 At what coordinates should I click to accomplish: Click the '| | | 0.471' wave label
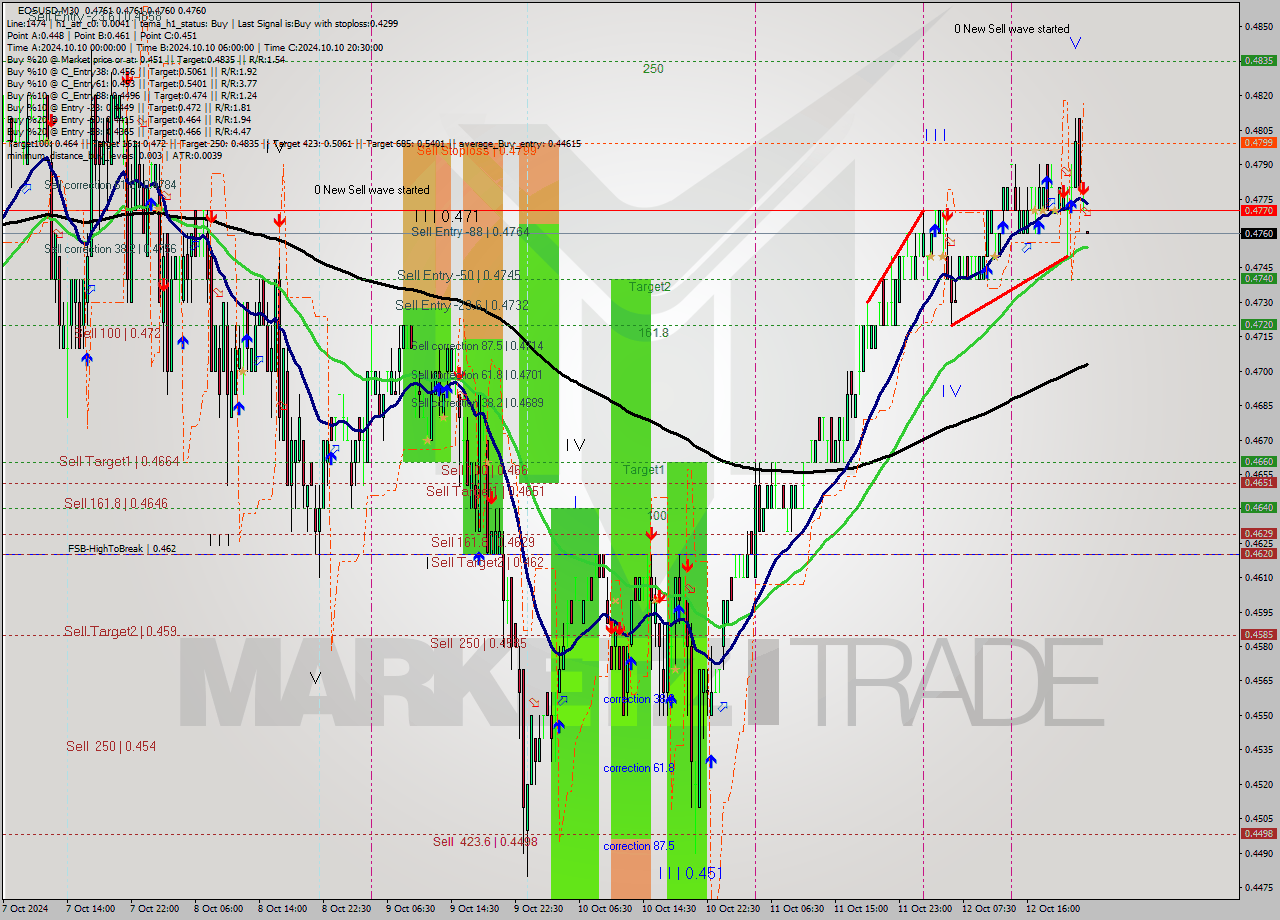click(446, 215)
